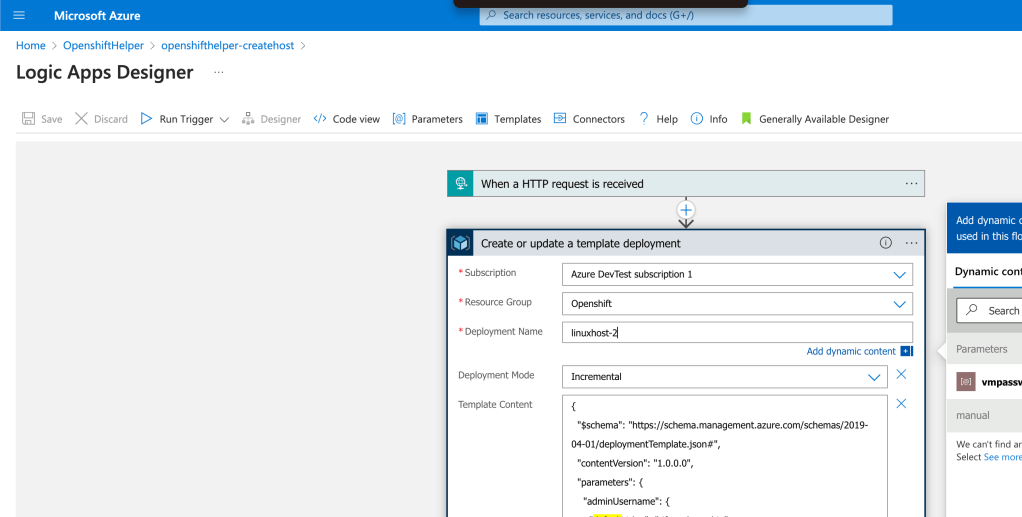Remove the Deployment Mode parameter

tap(901, 374)
